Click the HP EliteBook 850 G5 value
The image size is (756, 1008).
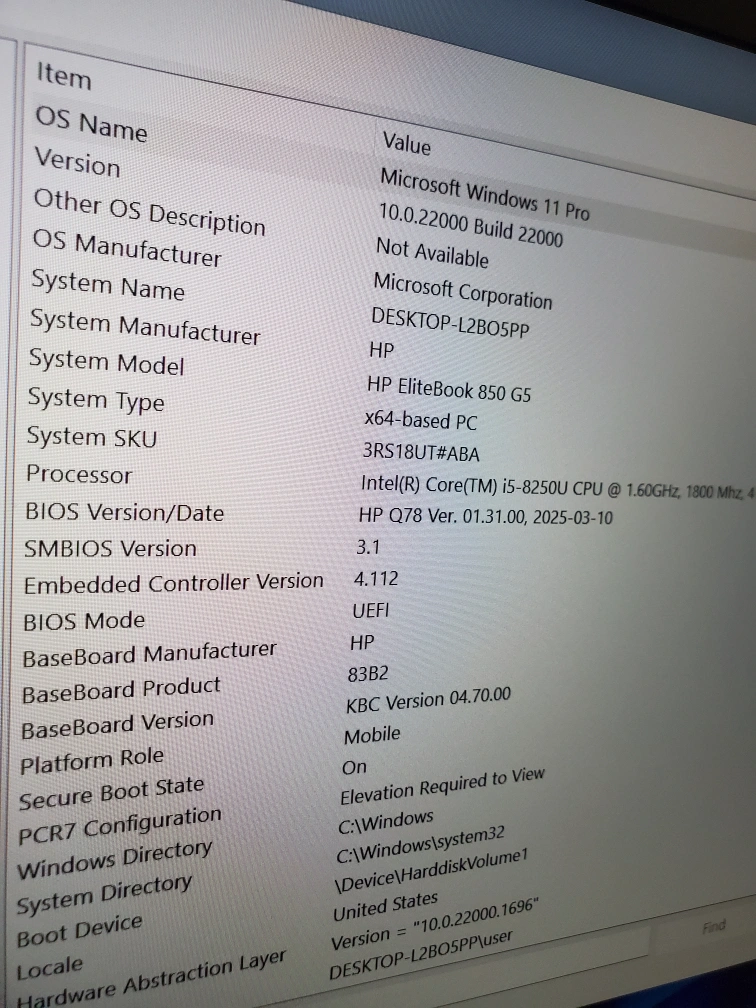(x=449, y=388)
